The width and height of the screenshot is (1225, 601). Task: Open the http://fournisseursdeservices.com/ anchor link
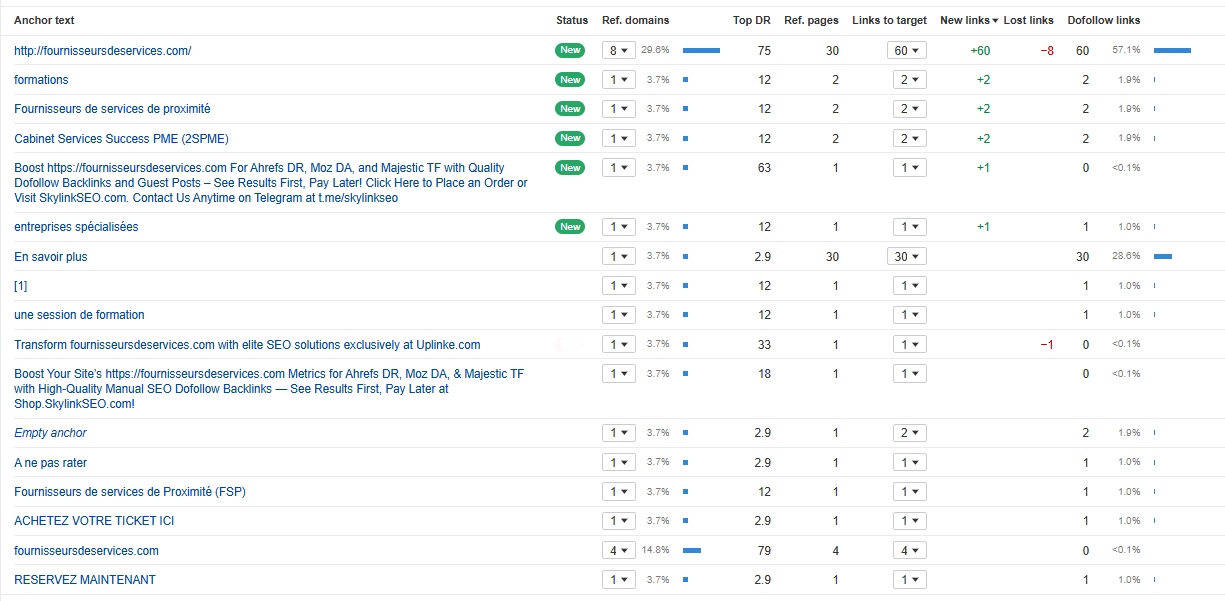(102, 51)
